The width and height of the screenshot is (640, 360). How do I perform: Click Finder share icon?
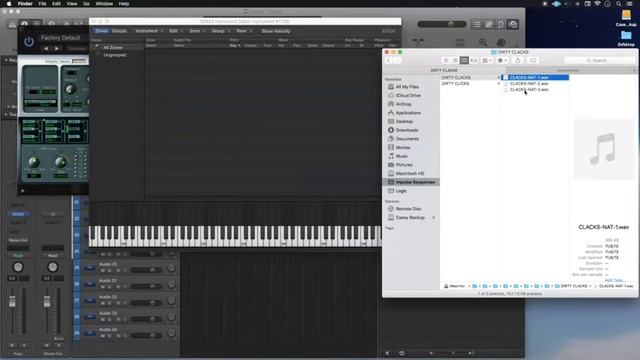tap(518, 60)
